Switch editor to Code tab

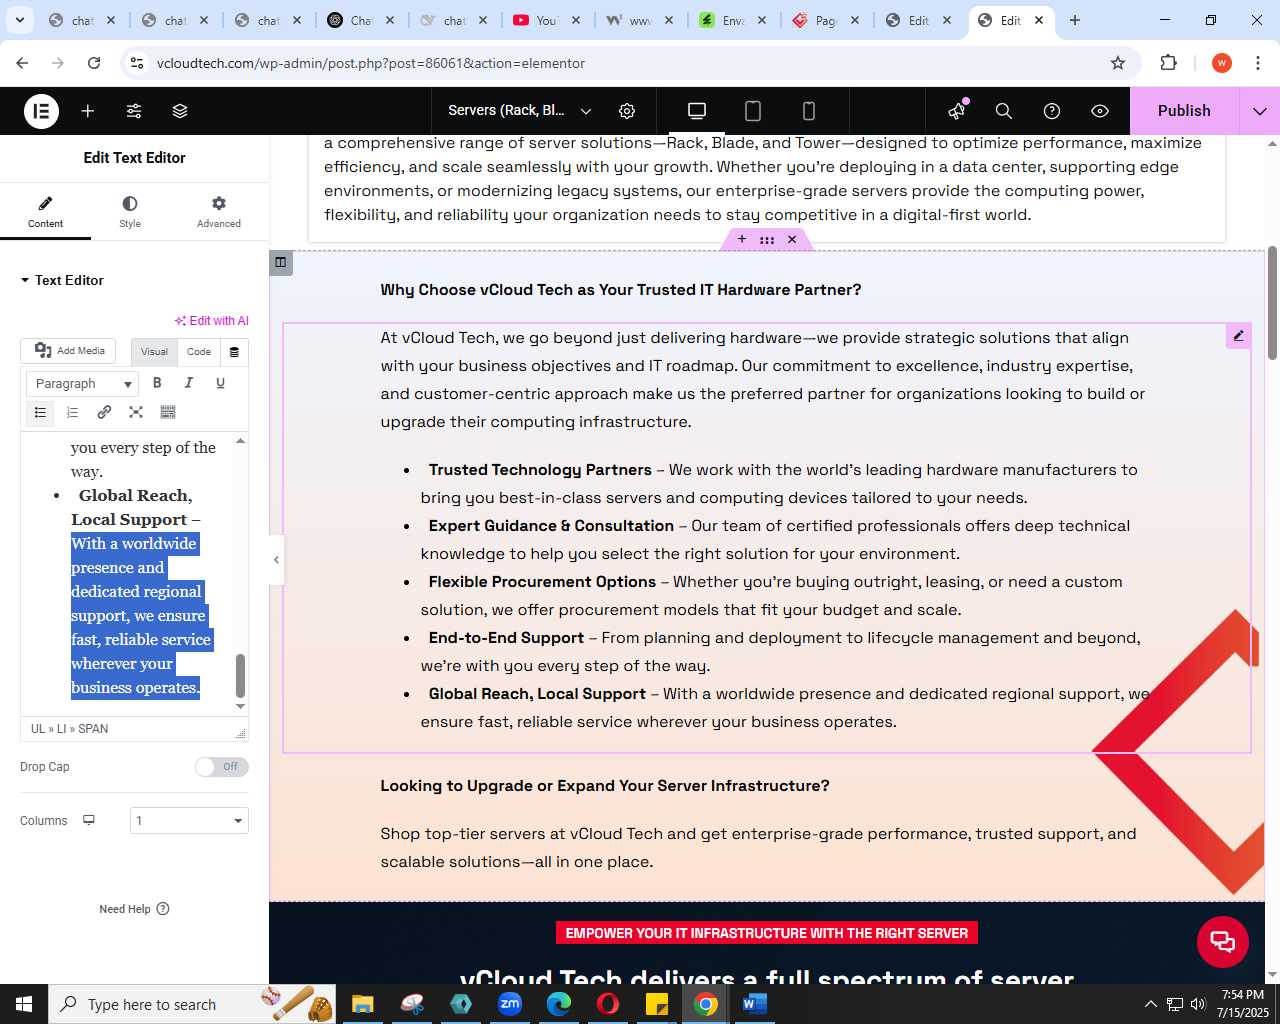tap(199, 352)
